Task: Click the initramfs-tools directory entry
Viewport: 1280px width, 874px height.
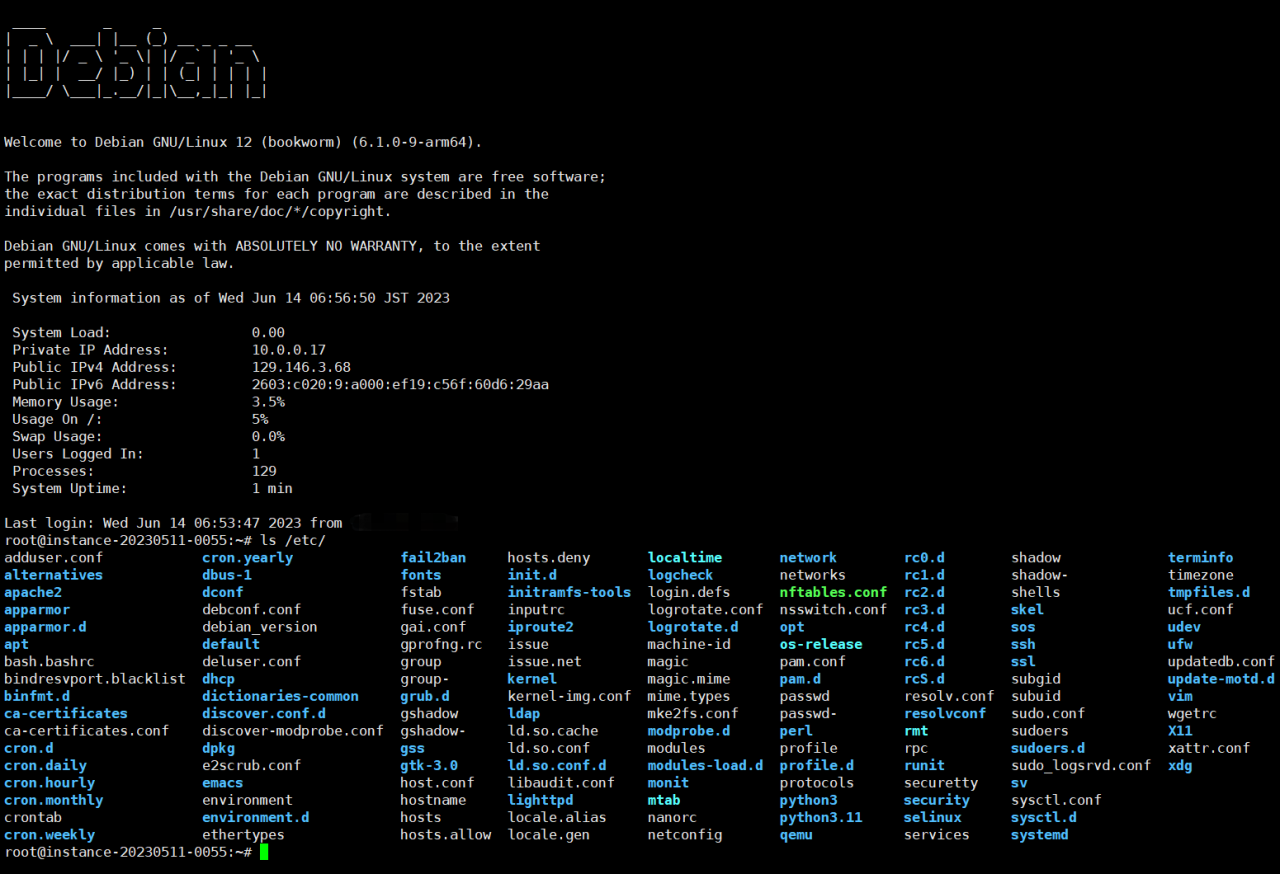Action: (x=569, y=592)
